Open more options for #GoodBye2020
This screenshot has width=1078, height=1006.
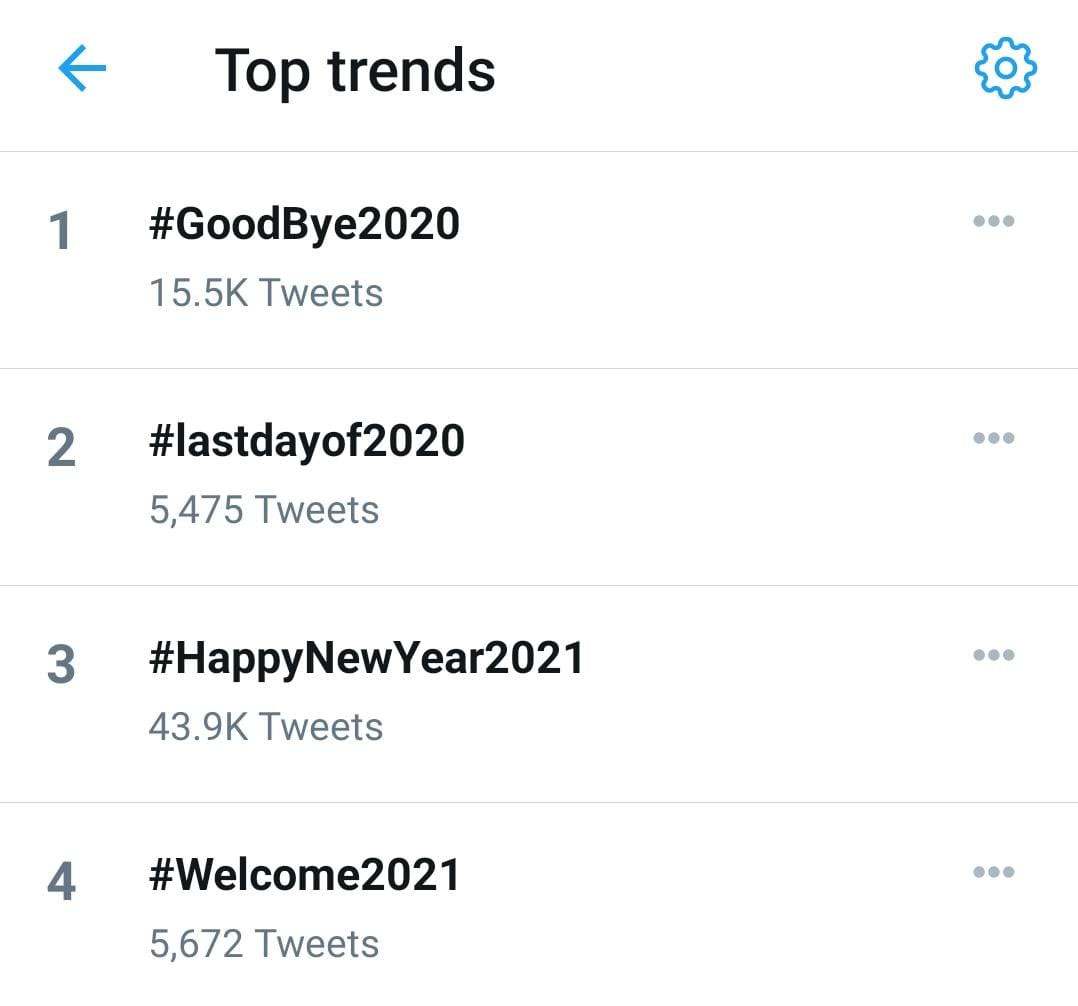pos(993,221)
